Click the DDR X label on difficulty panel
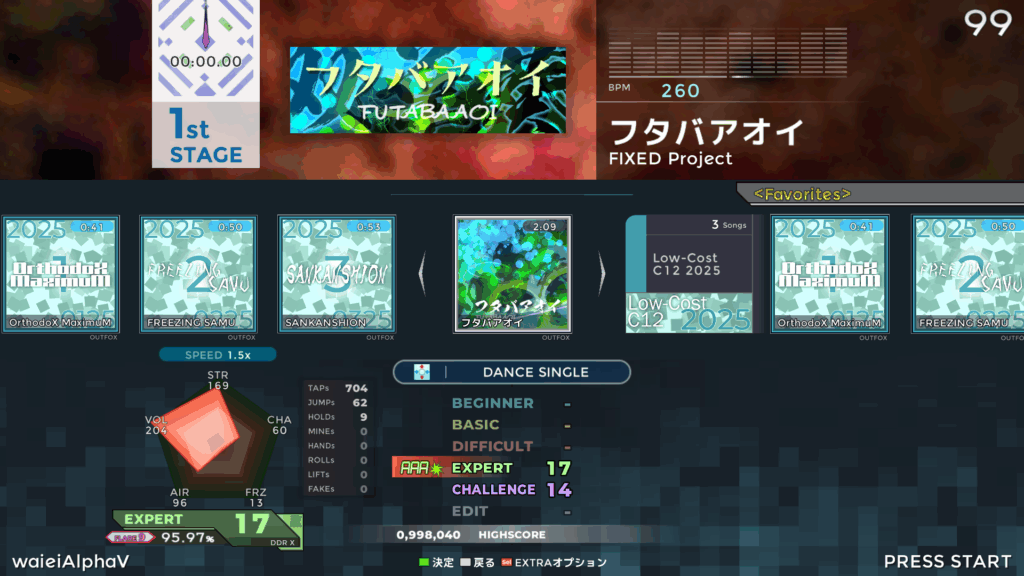The image size is (1024, 576). [282, 543]
